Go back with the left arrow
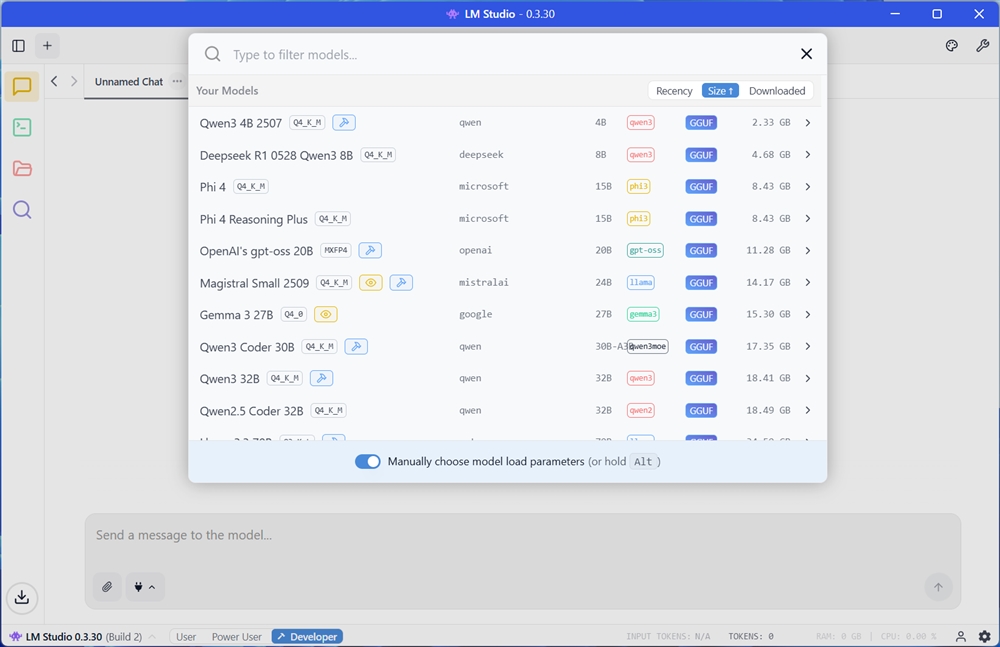This screenshot has width=1000, height=647. pyautogui.click(x=54, y=81)
